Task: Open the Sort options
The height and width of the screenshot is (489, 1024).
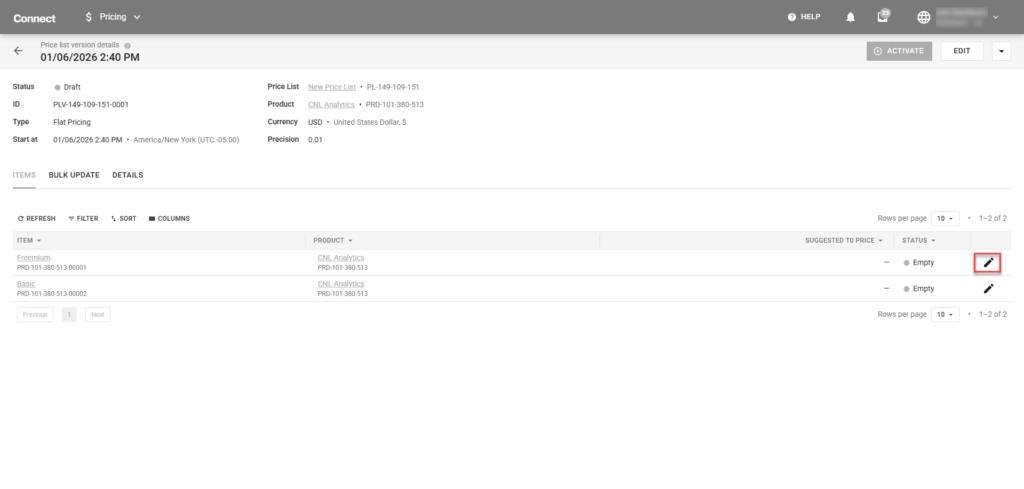Action: [124, 218]
